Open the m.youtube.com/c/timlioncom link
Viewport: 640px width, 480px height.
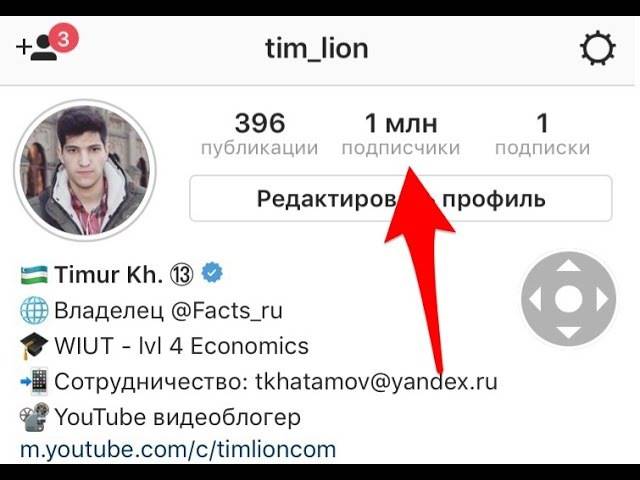178,449
